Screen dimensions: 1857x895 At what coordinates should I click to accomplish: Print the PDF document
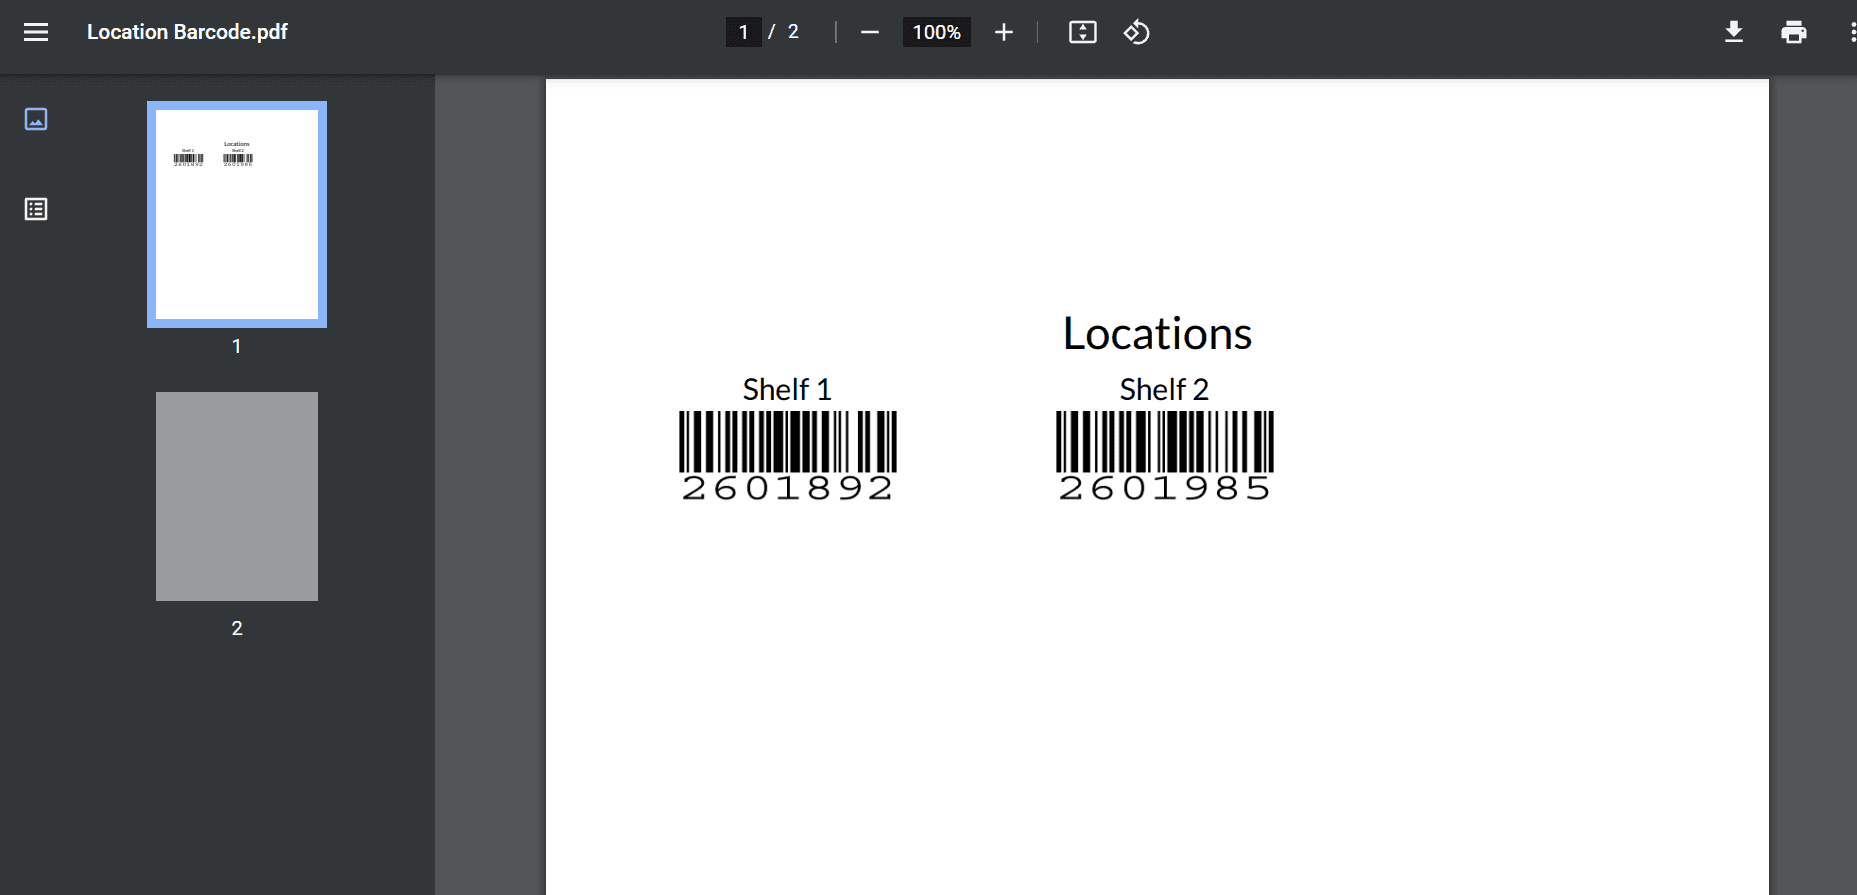[1794, 32]
